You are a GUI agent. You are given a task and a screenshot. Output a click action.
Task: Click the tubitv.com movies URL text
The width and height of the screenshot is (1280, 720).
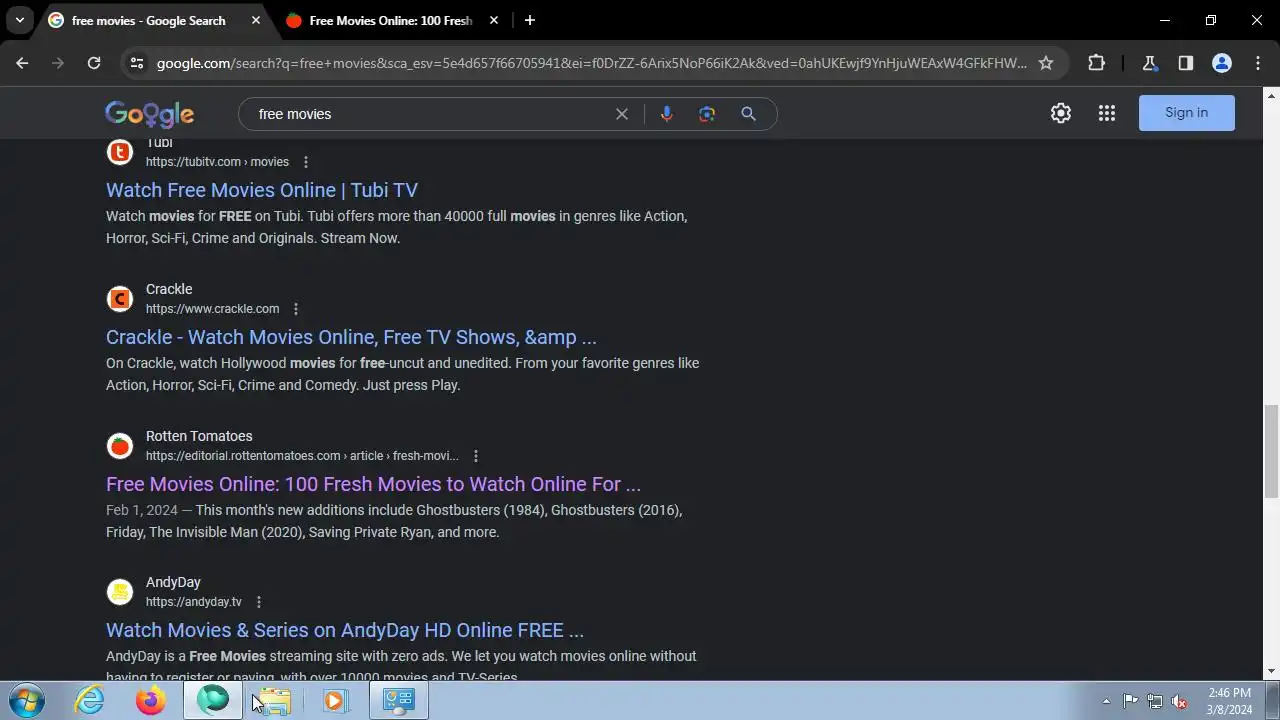217,162
